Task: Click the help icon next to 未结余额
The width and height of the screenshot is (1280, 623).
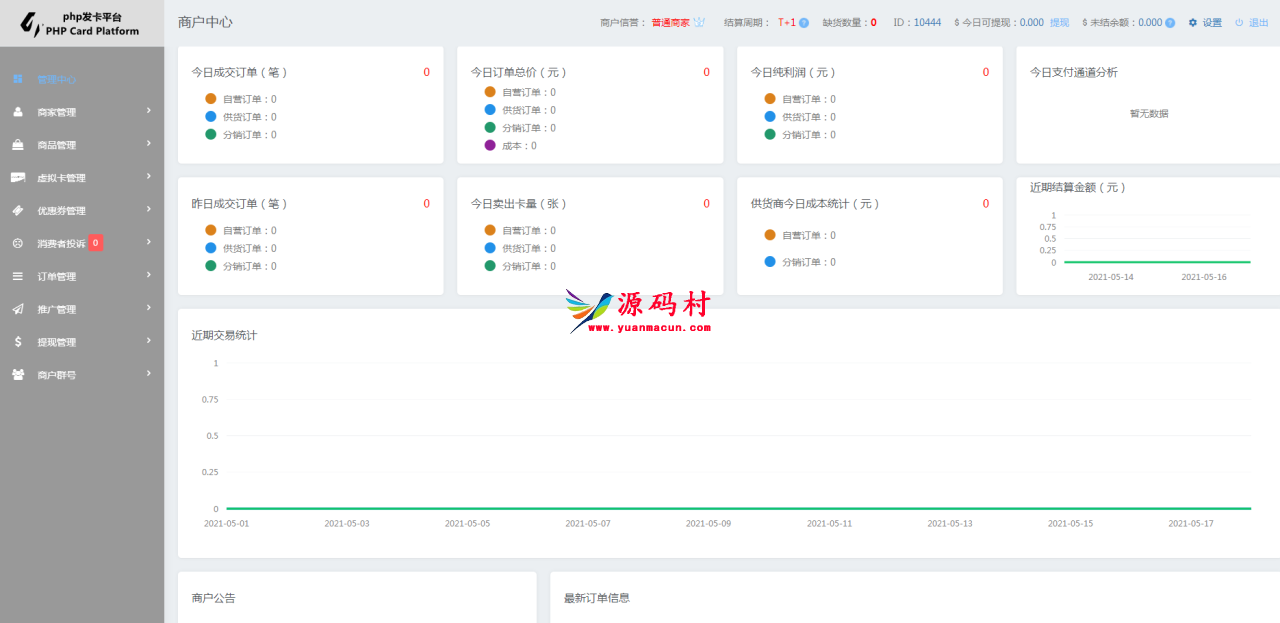Action: point(1170,23)
